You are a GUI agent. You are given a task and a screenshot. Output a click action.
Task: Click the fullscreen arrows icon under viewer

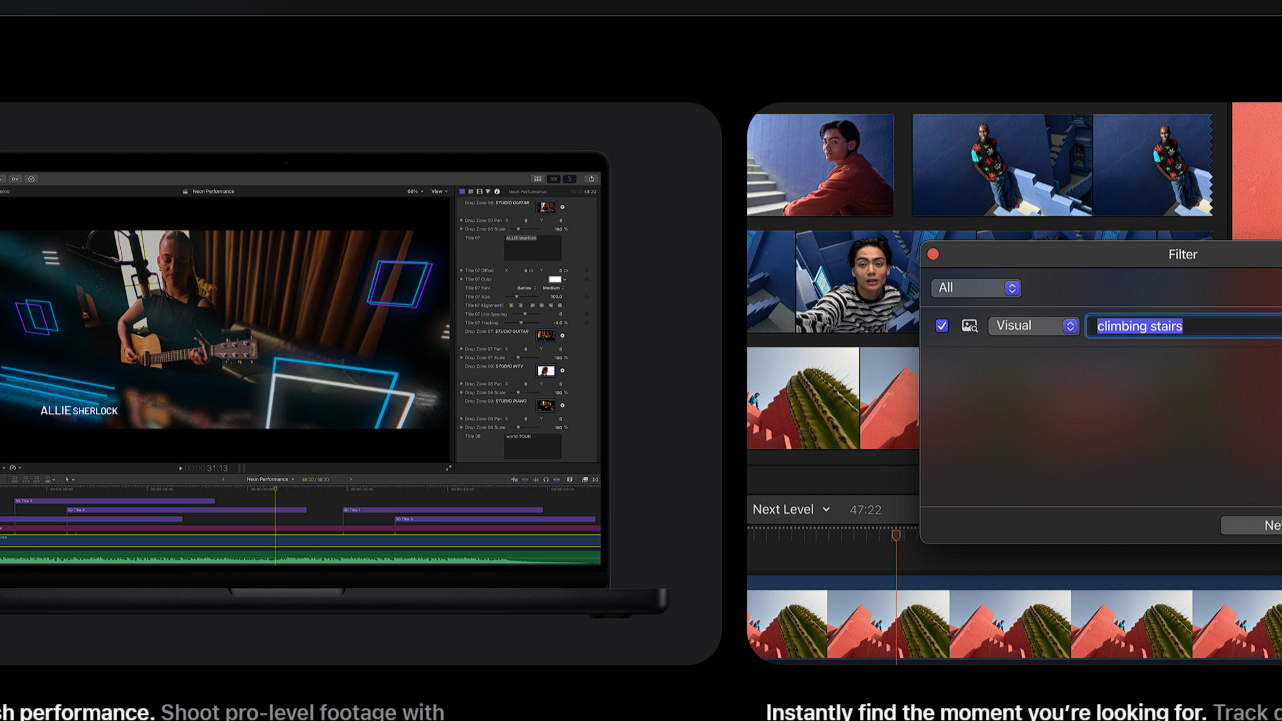[x=448, y=468]
